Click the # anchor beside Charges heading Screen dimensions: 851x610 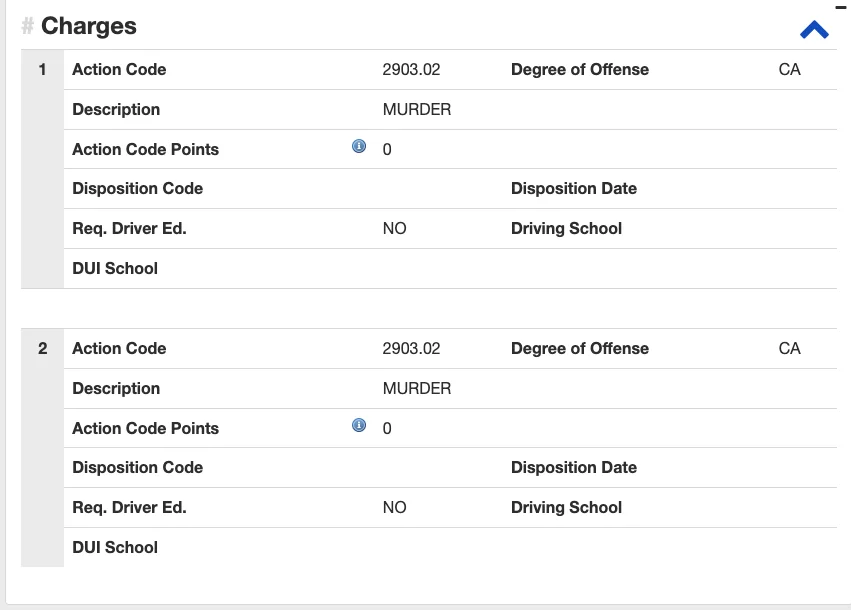point(28,27)
